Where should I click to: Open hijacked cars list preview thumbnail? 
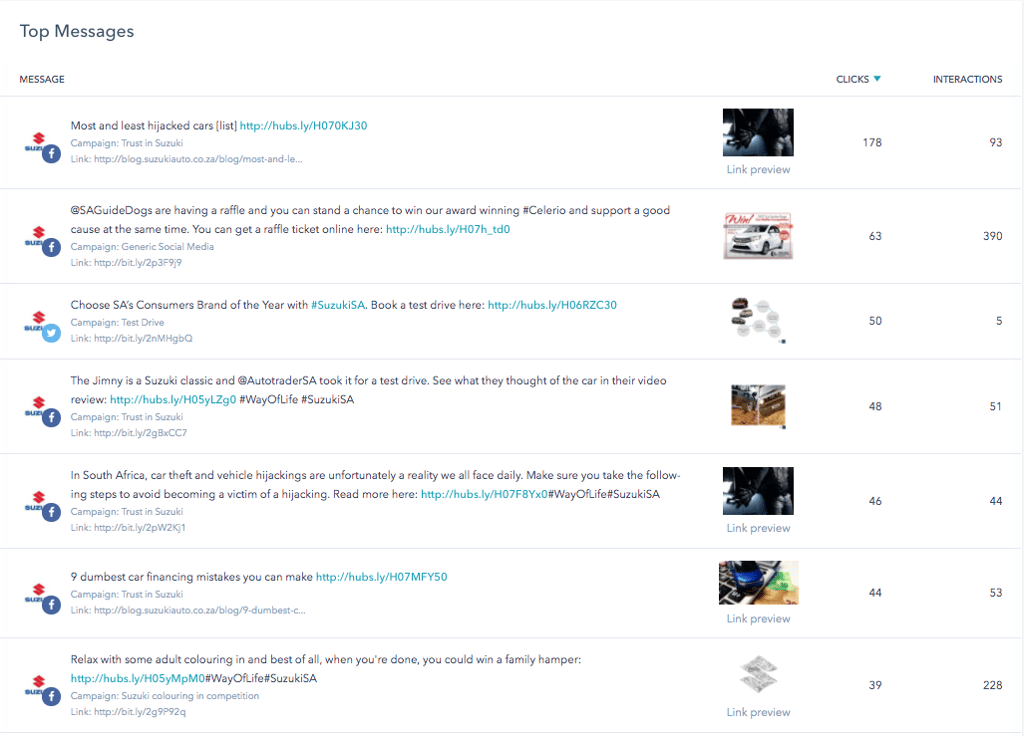[x=758, y=133]
